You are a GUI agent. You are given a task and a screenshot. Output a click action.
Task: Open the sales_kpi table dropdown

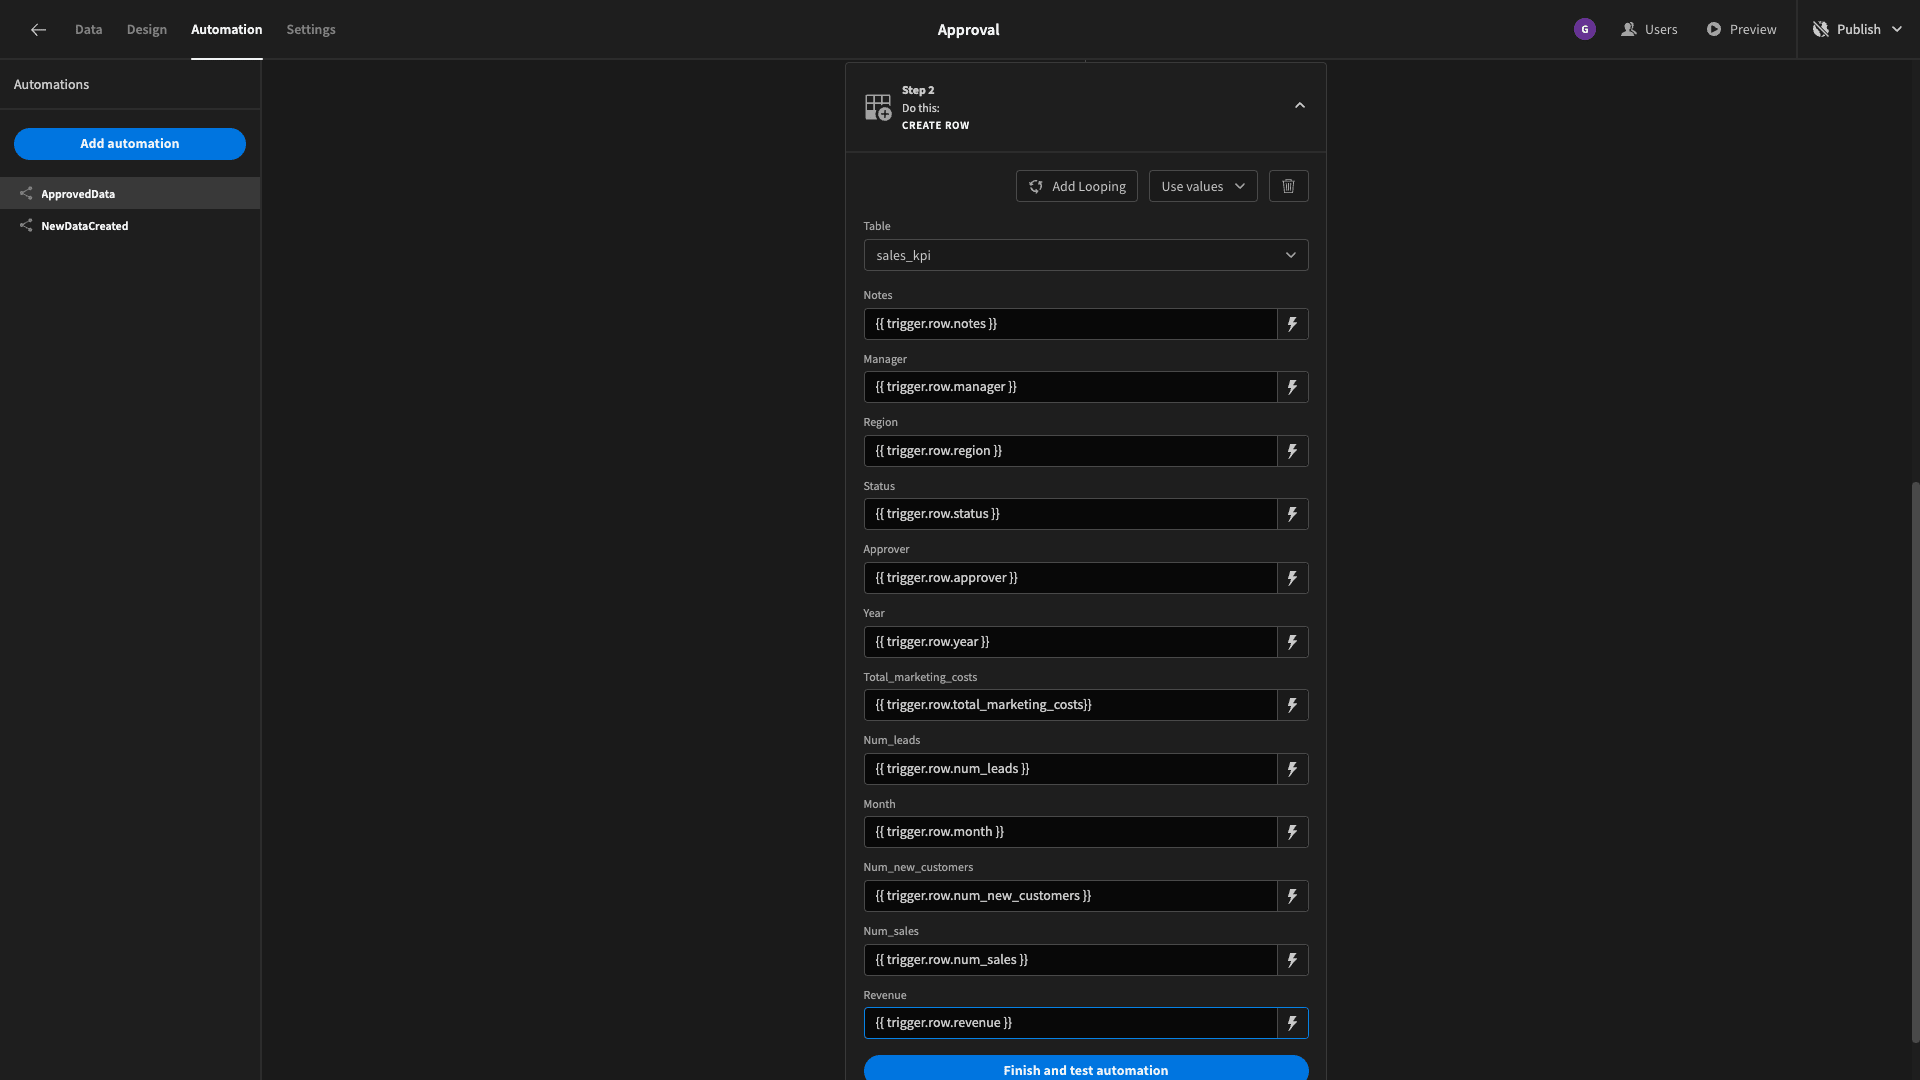[1085, 255]
